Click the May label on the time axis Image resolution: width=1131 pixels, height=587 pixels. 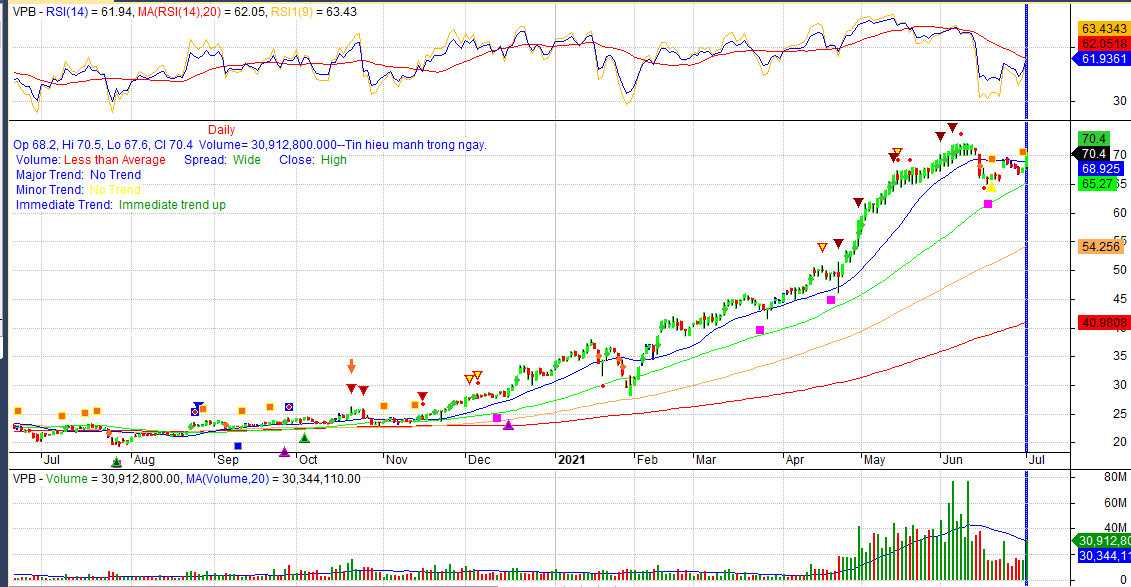(x=875, y=460)
